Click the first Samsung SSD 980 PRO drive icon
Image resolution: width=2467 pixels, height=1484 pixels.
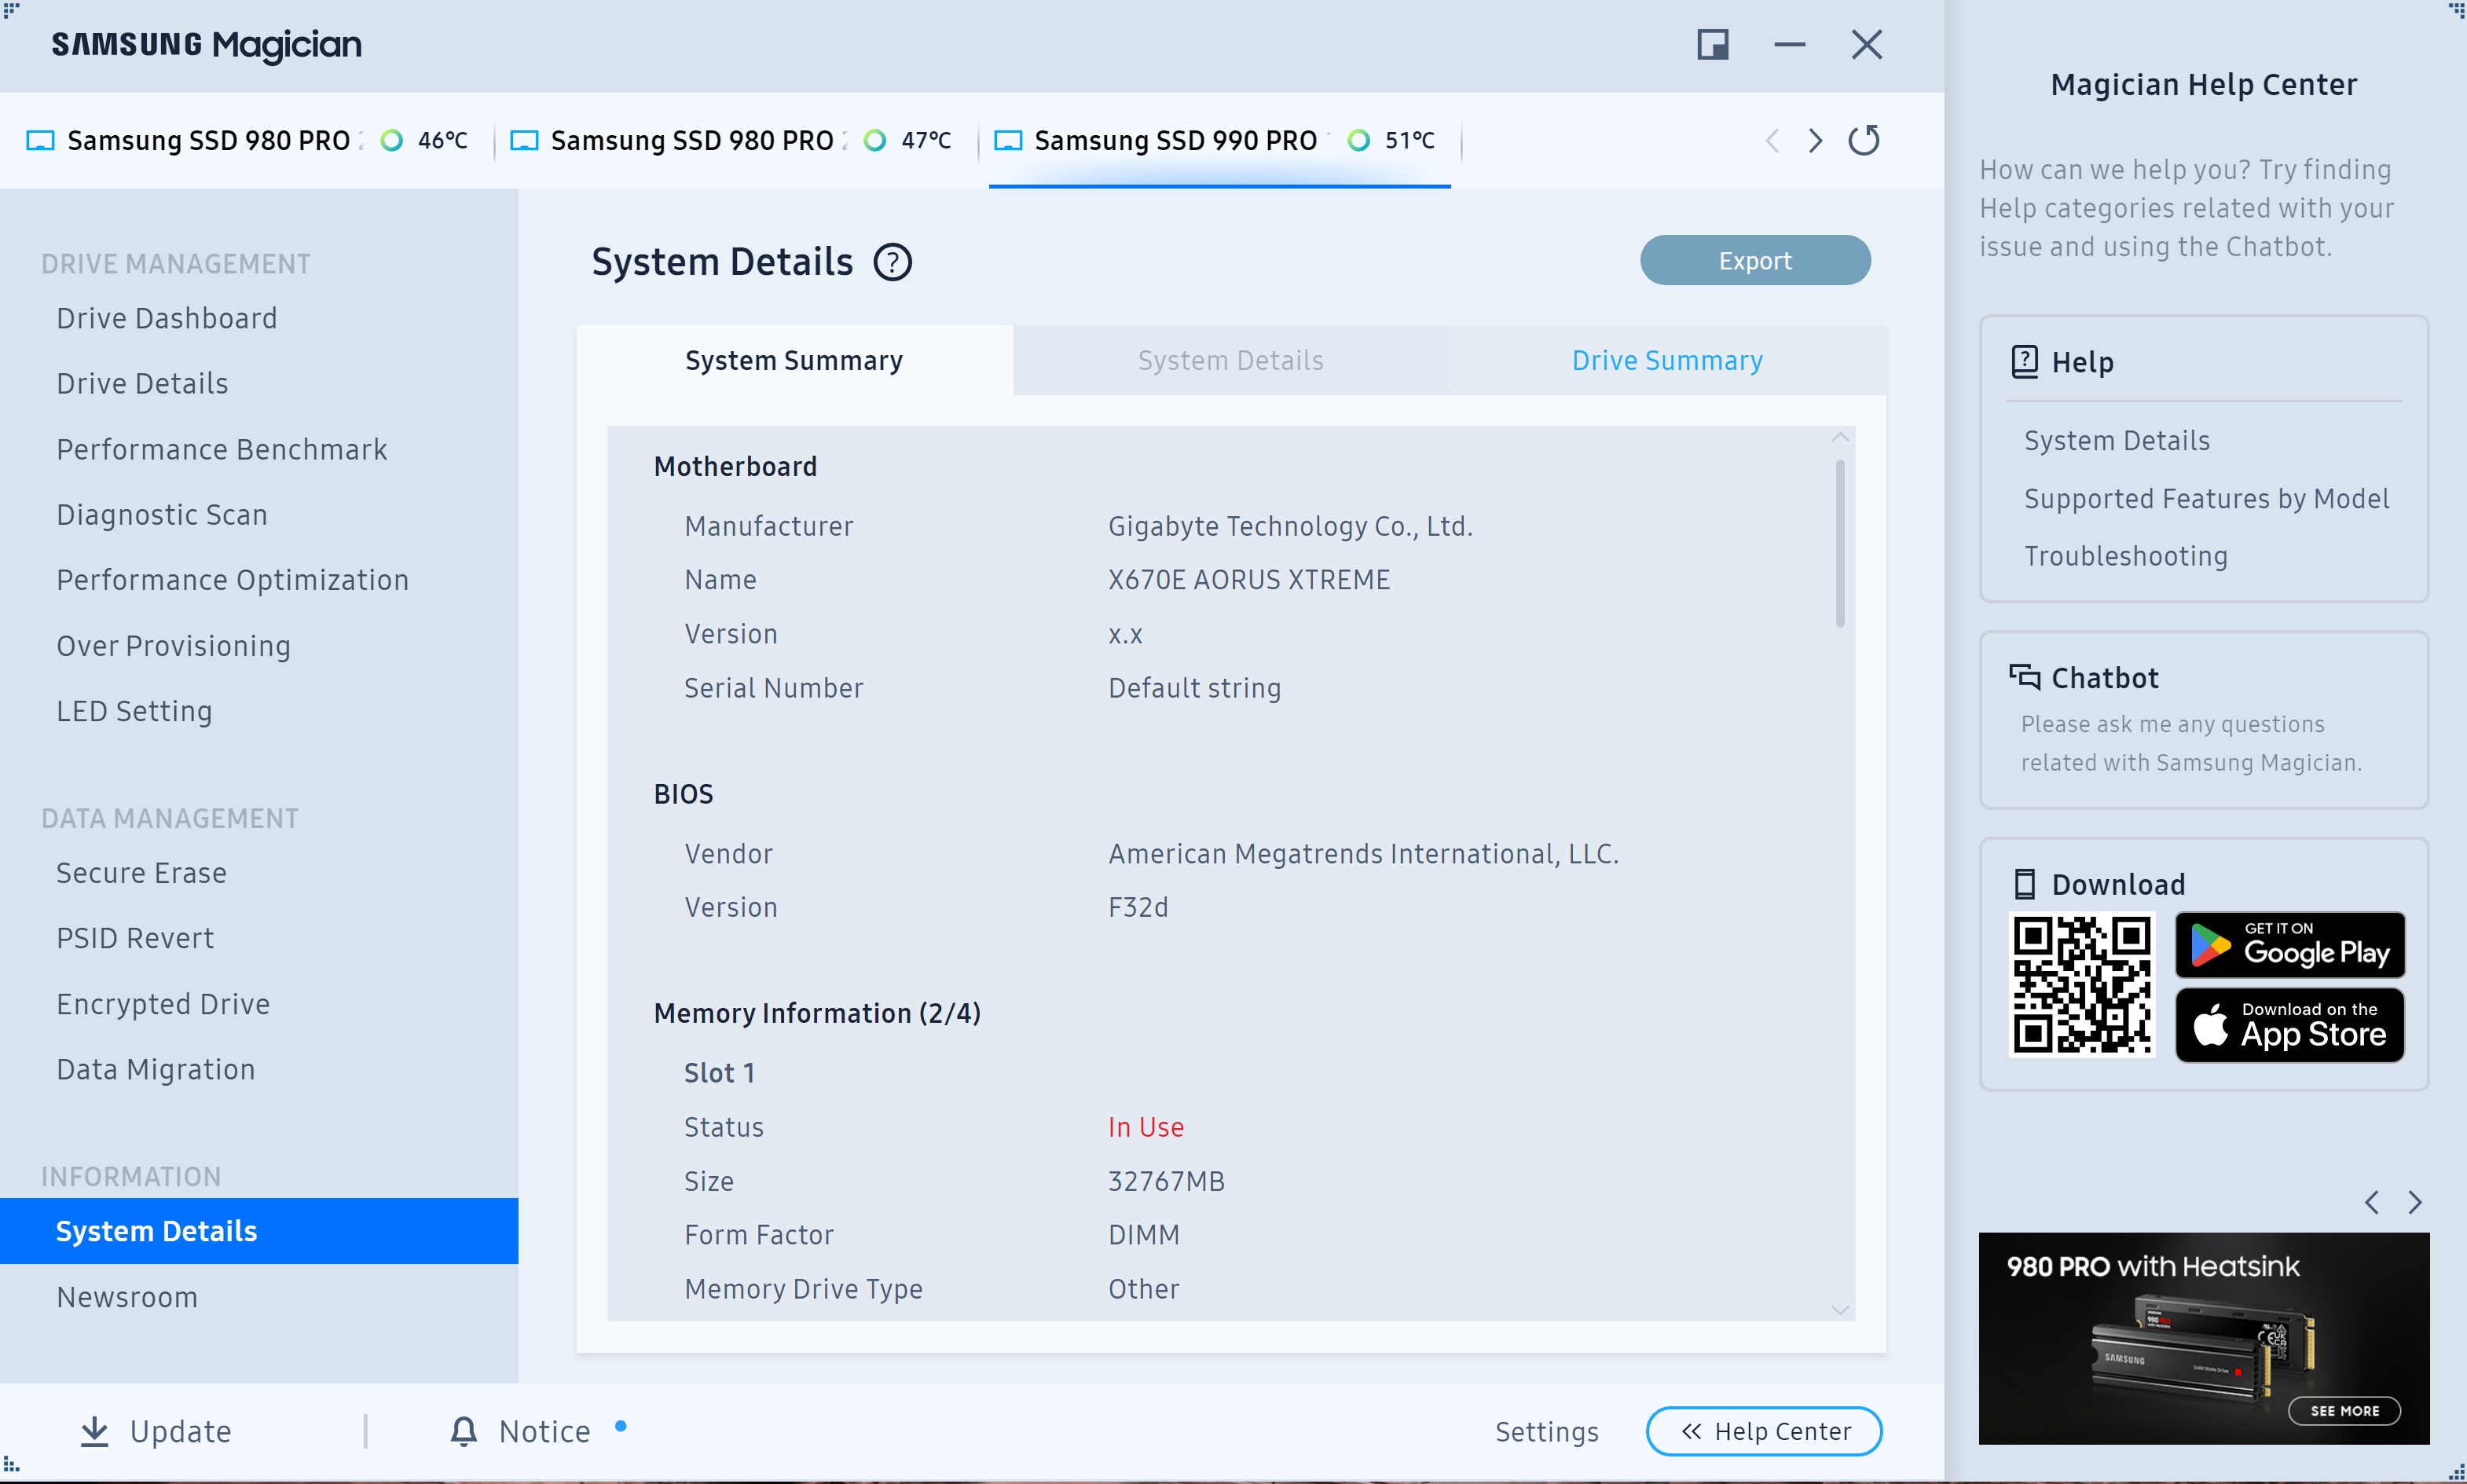(x=40, y=140)
